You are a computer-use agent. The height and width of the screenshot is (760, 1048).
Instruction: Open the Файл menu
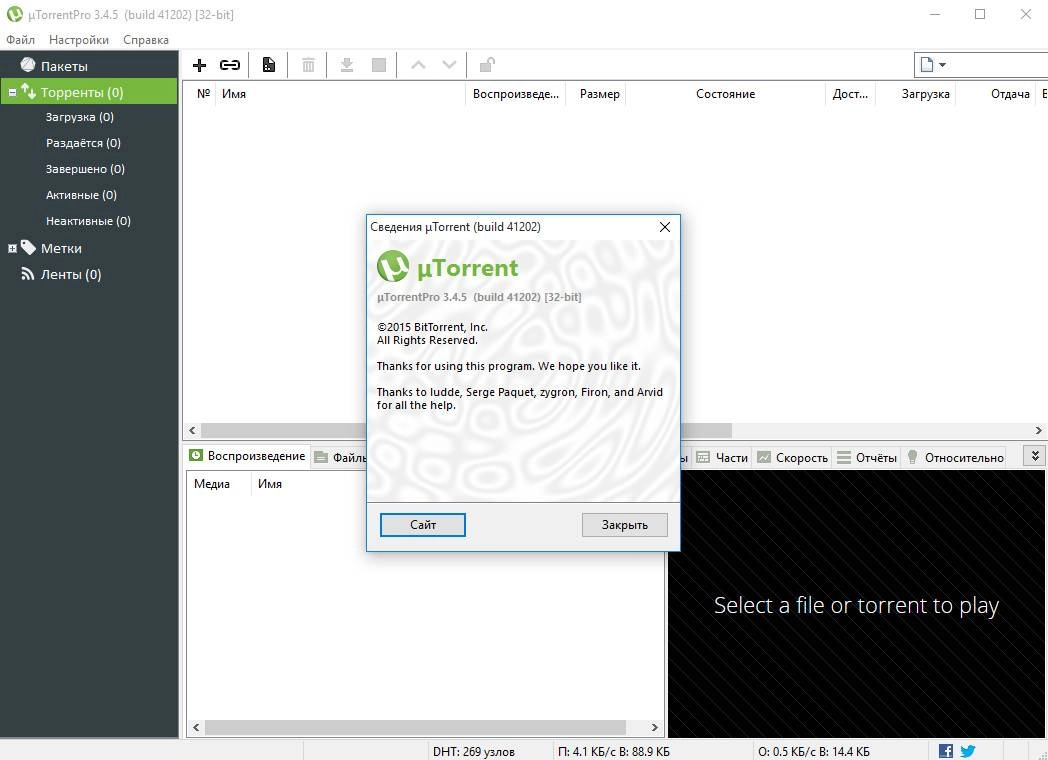point(20,40)
